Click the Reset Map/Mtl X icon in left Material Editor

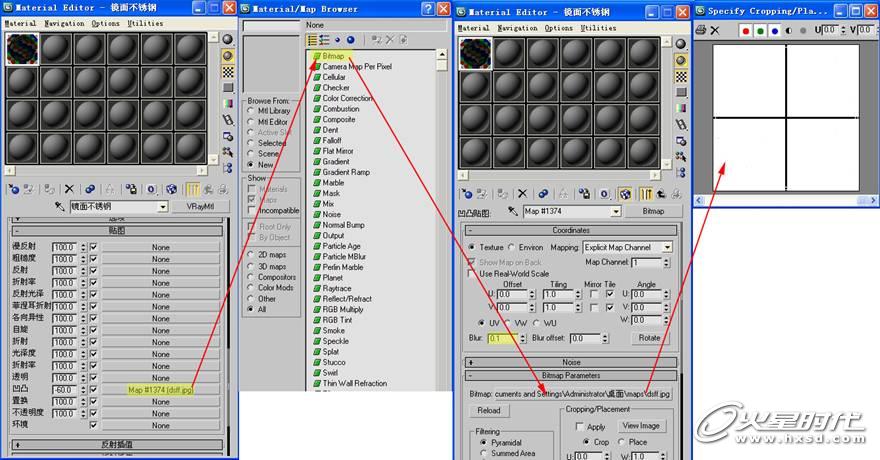pos(69,190)
